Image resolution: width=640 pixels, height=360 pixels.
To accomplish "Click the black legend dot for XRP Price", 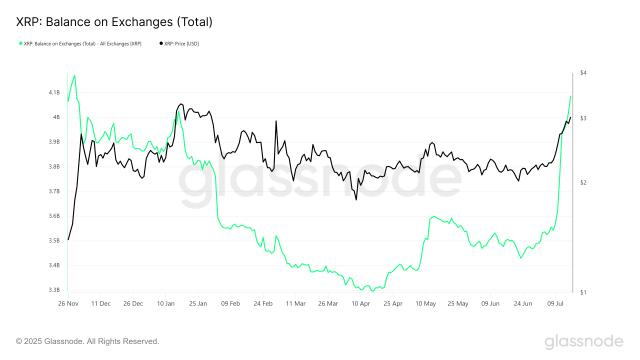I will pos(161,43).
